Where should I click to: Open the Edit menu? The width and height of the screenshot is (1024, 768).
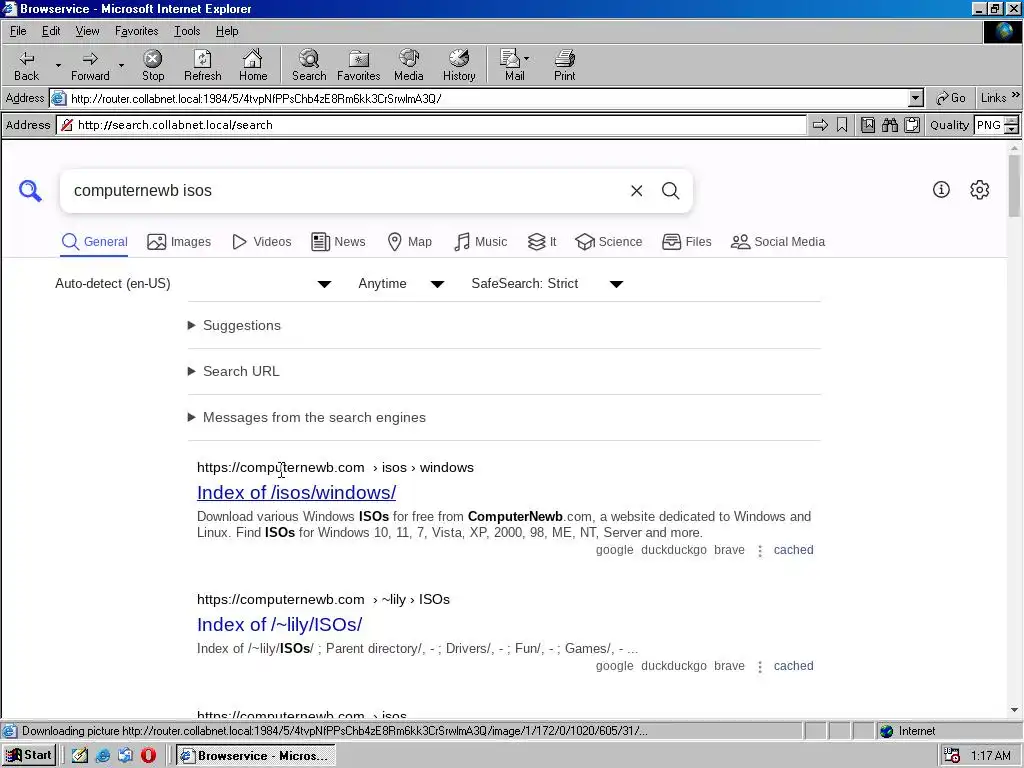pyautogui.click(x=51, y=31)
